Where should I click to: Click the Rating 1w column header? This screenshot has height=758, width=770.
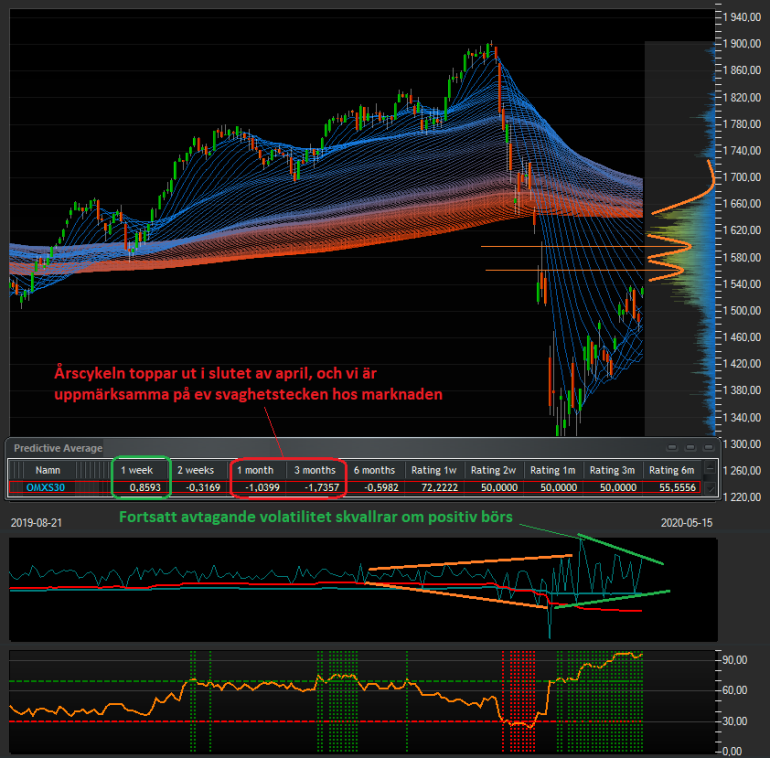tap(434, 470)
